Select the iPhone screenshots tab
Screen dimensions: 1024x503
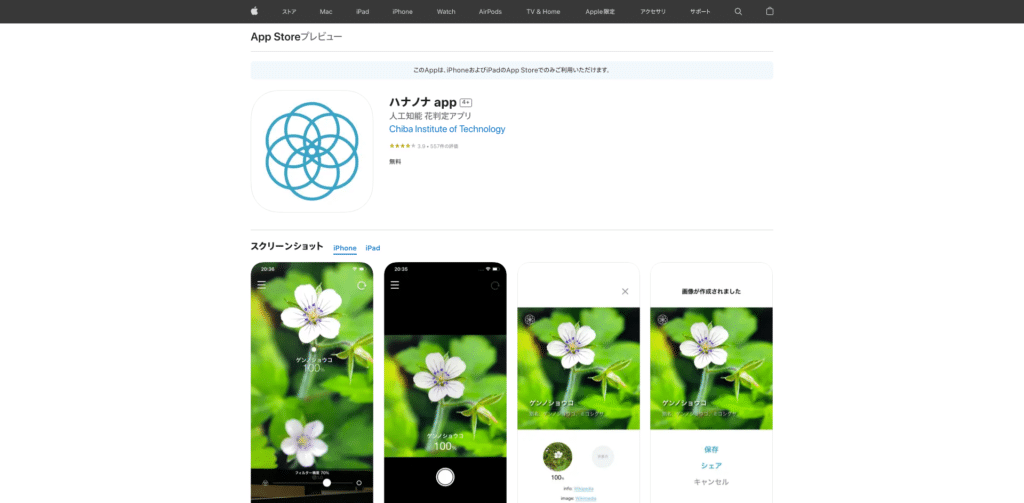tap(345, 248)
